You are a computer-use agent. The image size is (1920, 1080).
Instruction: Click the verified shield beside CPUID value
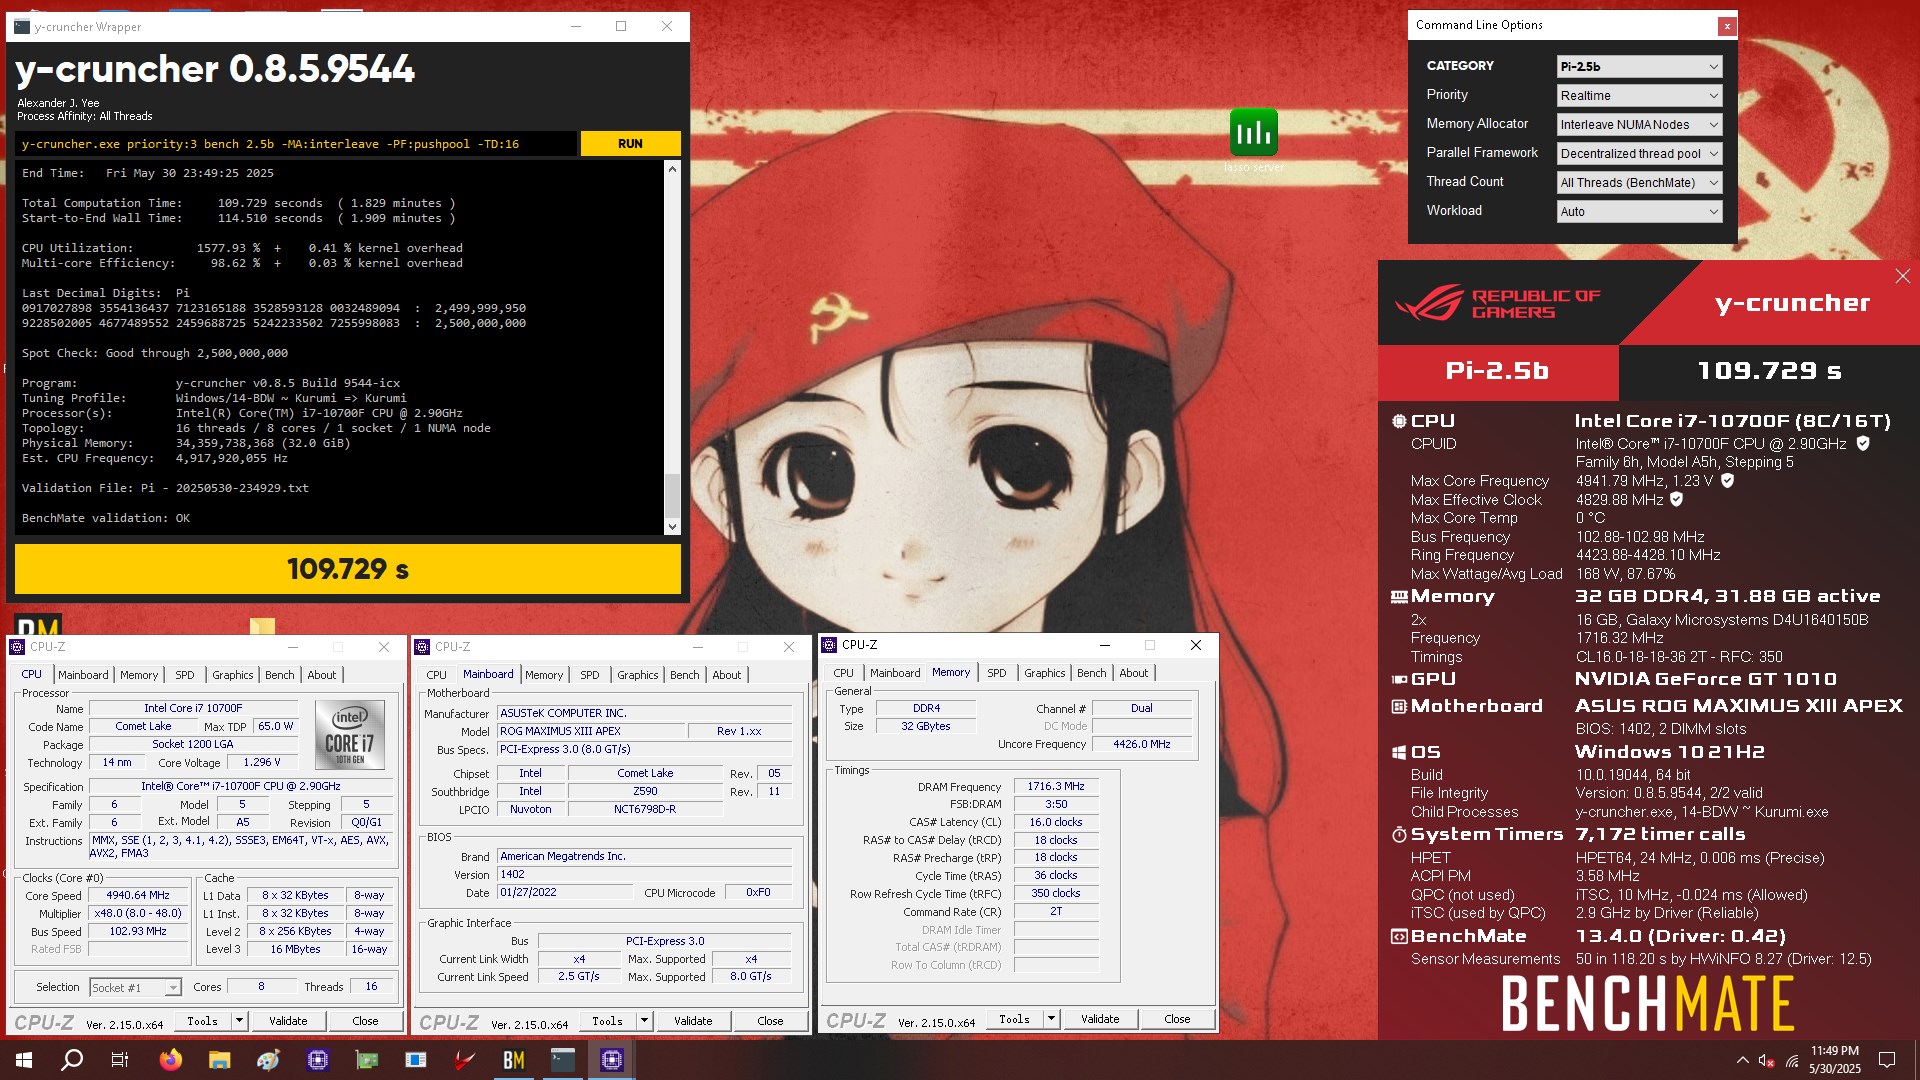(x=1863, y=443)
